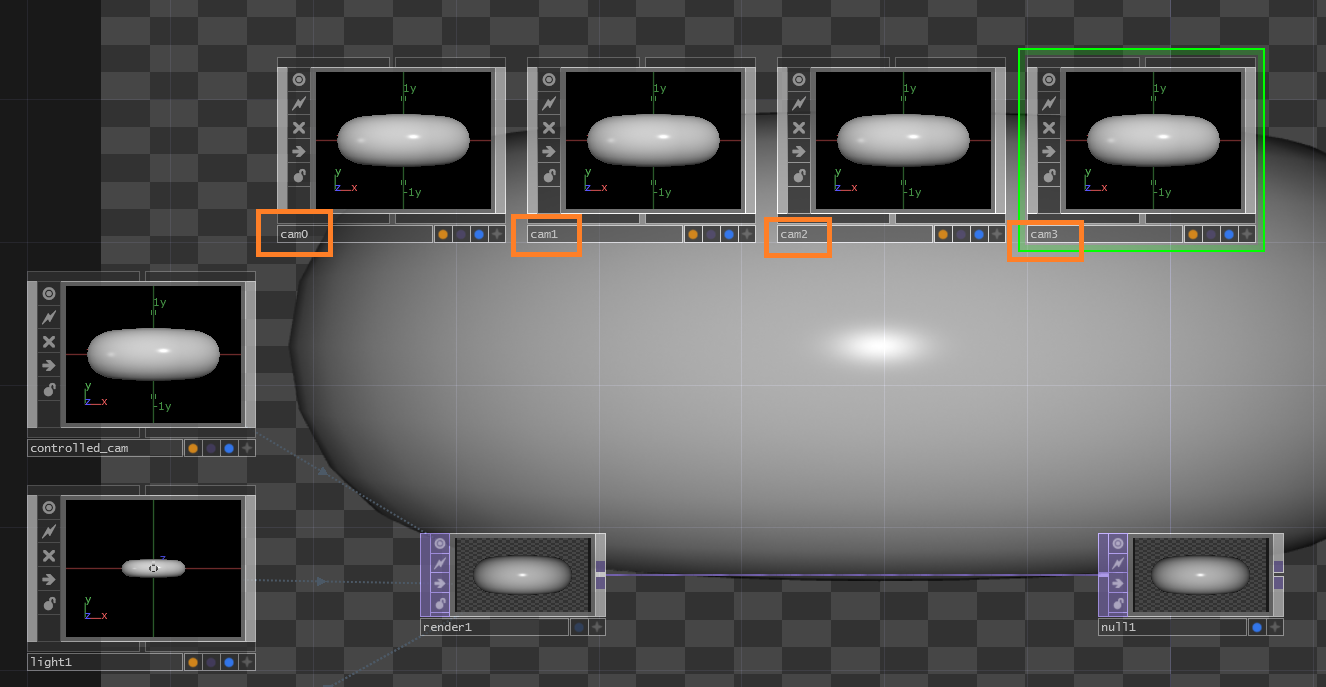Click the viewer active circle on light1
This screenshot has height=687, width=1326.
tap(48, 508)
